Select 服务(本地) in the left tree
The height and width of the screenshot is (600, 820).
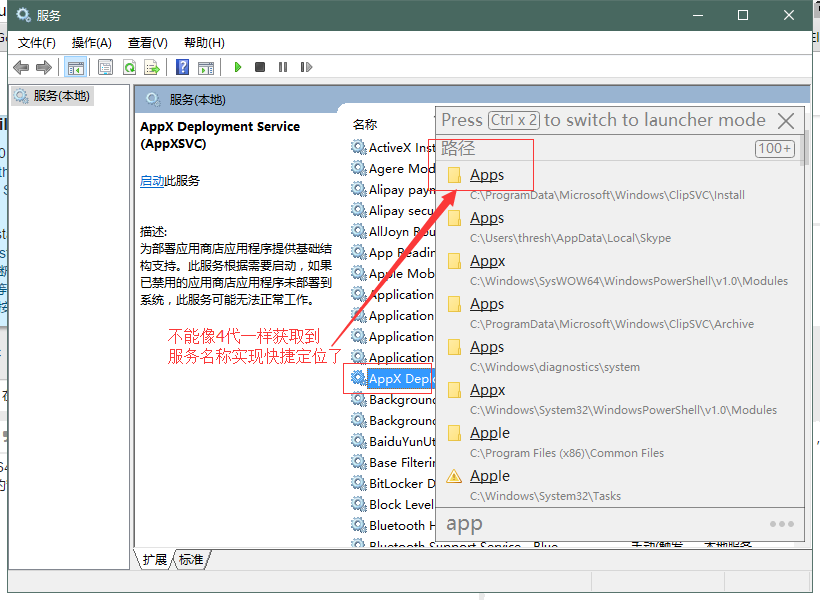point(53,96)
